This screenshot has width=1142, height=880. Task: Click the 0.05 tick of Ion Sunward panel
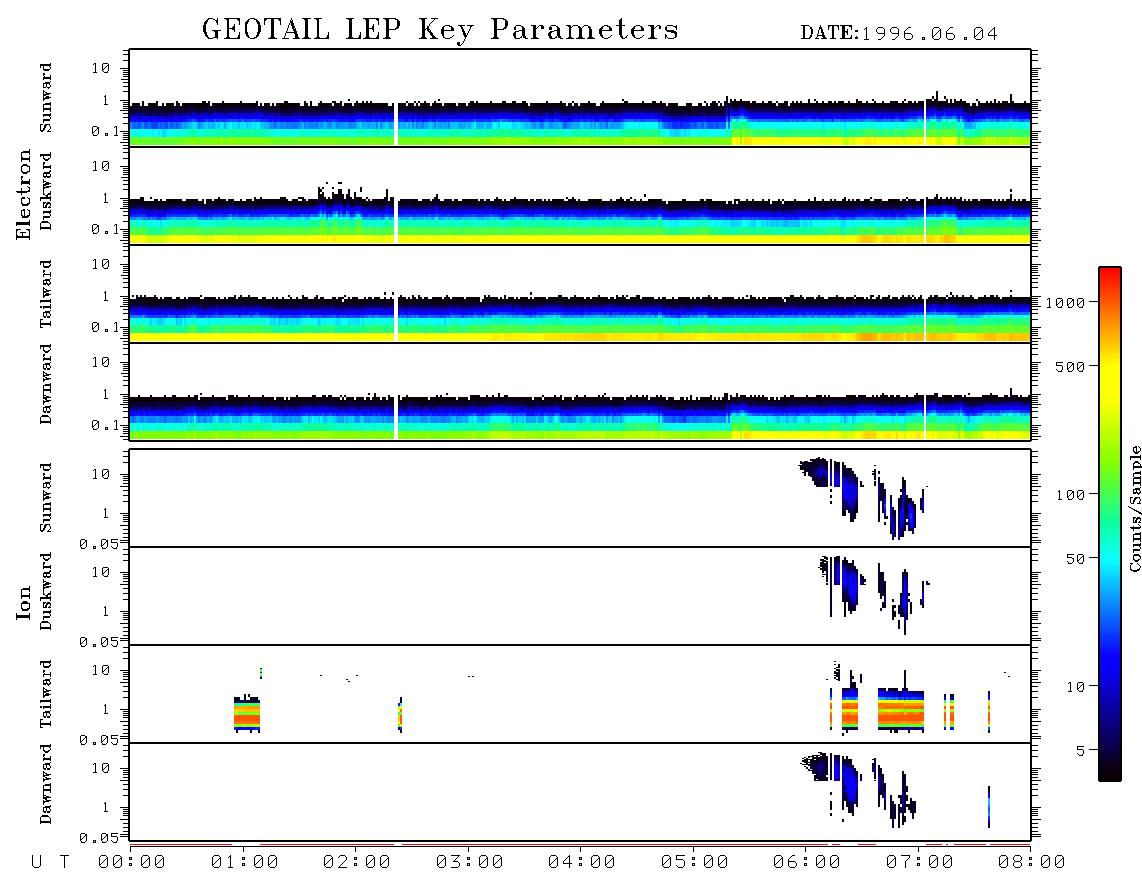point(98,544)
